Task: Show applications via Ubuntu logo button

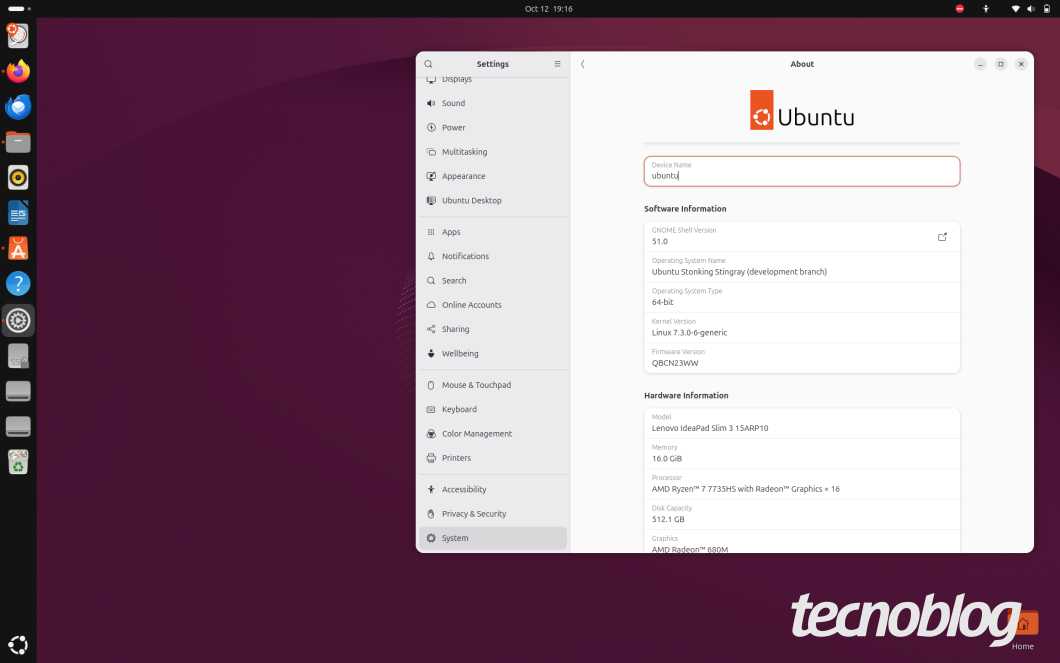Action: (x=18, y=645)
